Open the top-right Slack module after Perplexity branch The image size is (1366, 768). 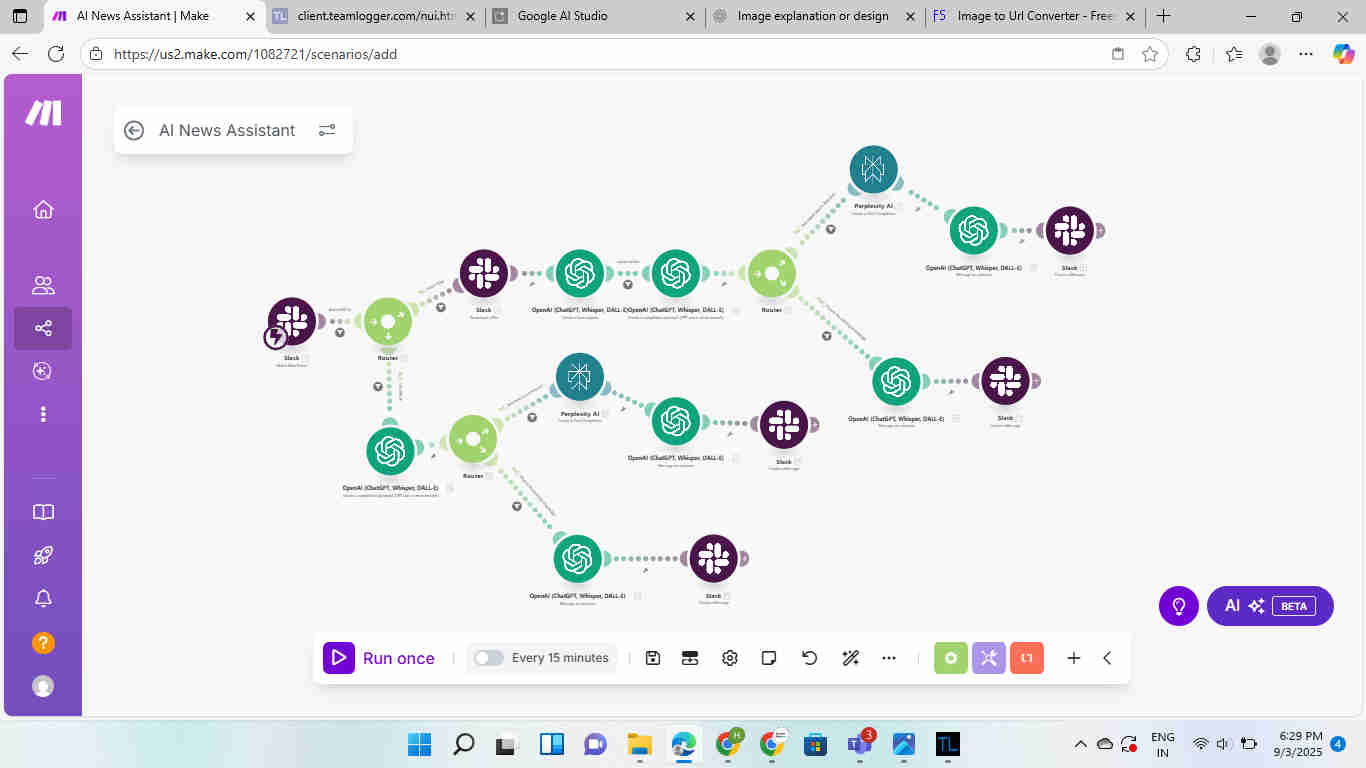point(1070,231)
